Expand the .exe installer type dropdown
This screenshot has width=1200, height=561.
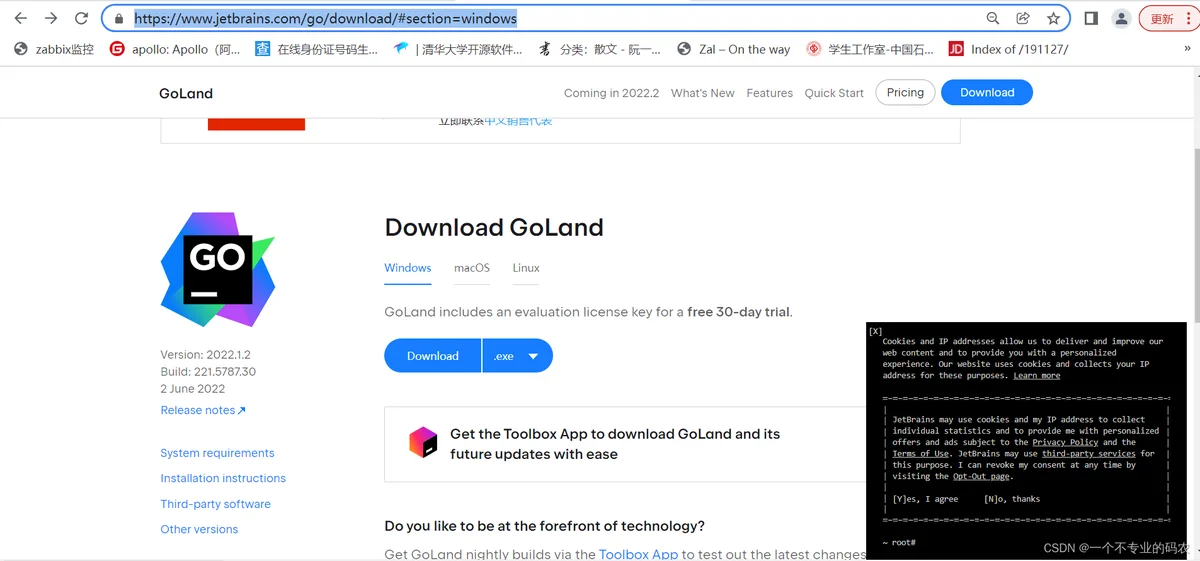click(517, 356)
